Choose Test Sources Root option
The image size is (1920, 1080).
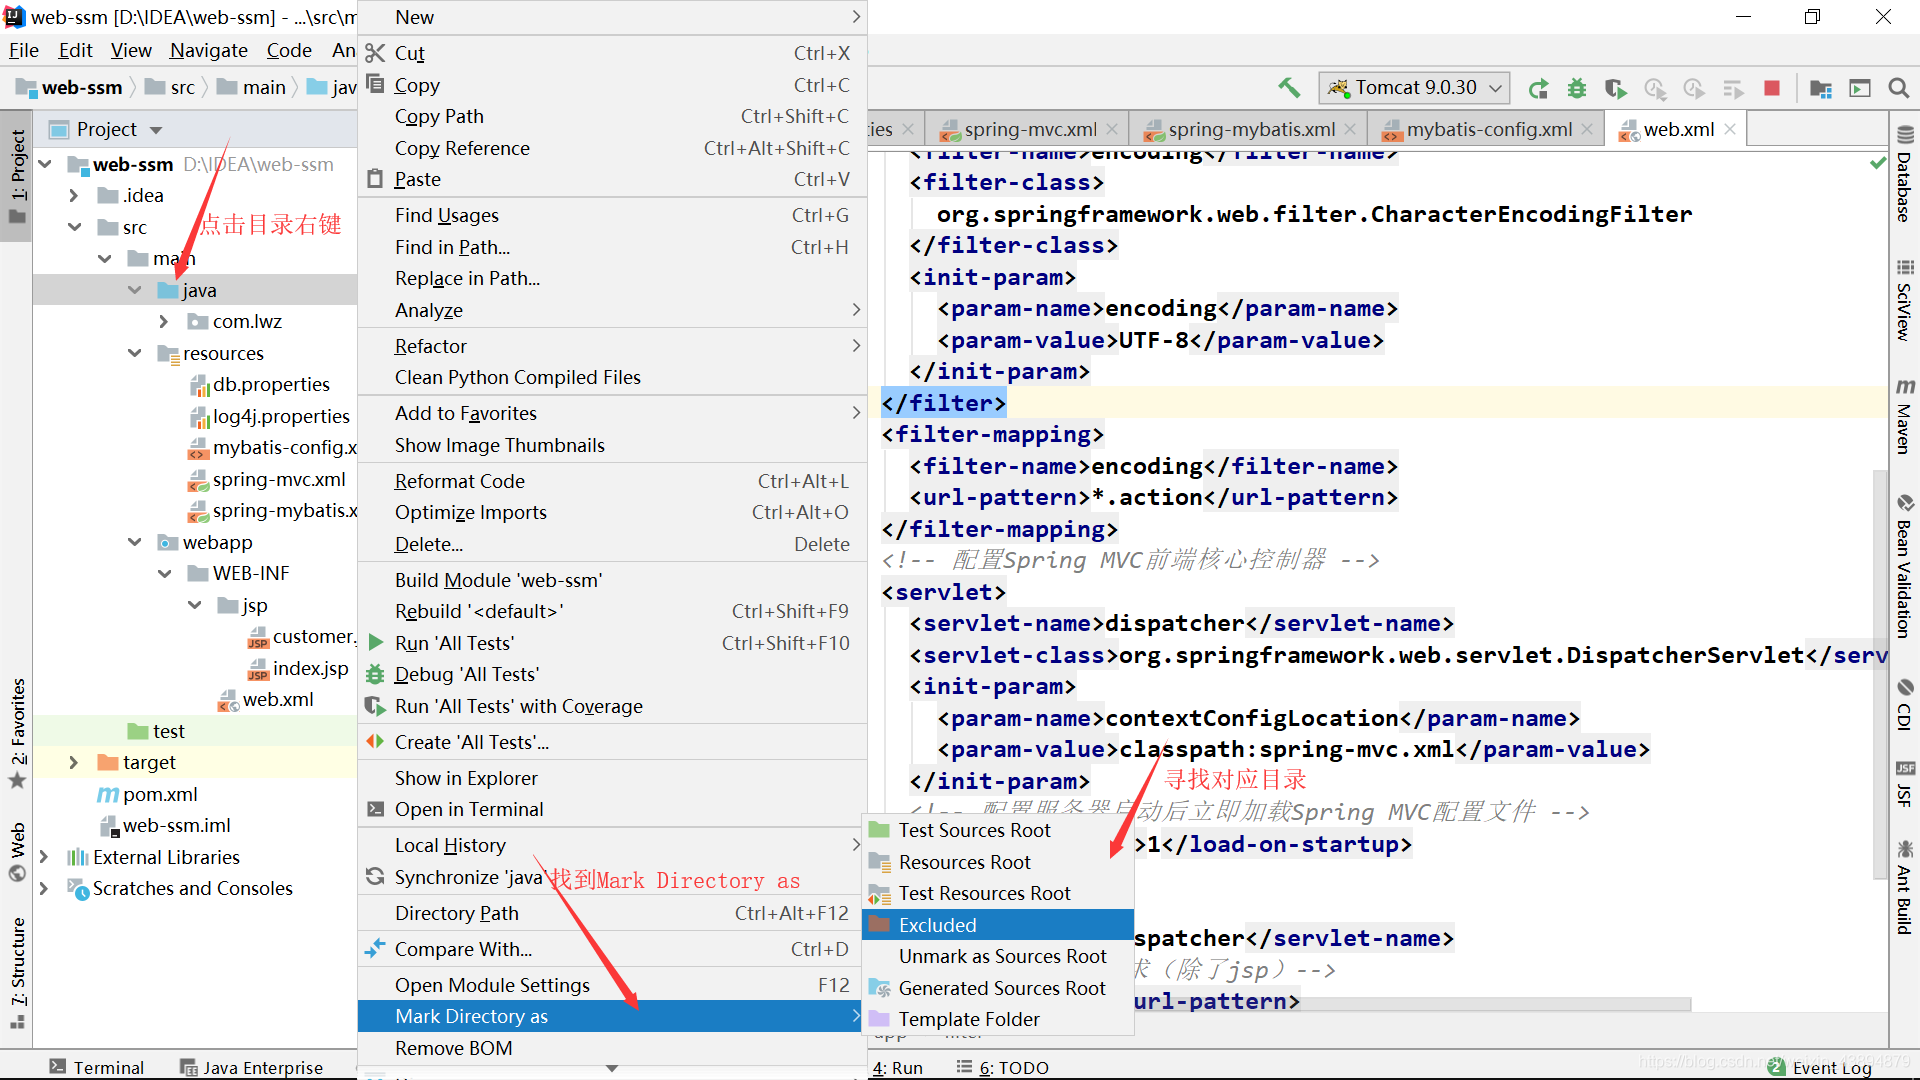coord(998,830)
